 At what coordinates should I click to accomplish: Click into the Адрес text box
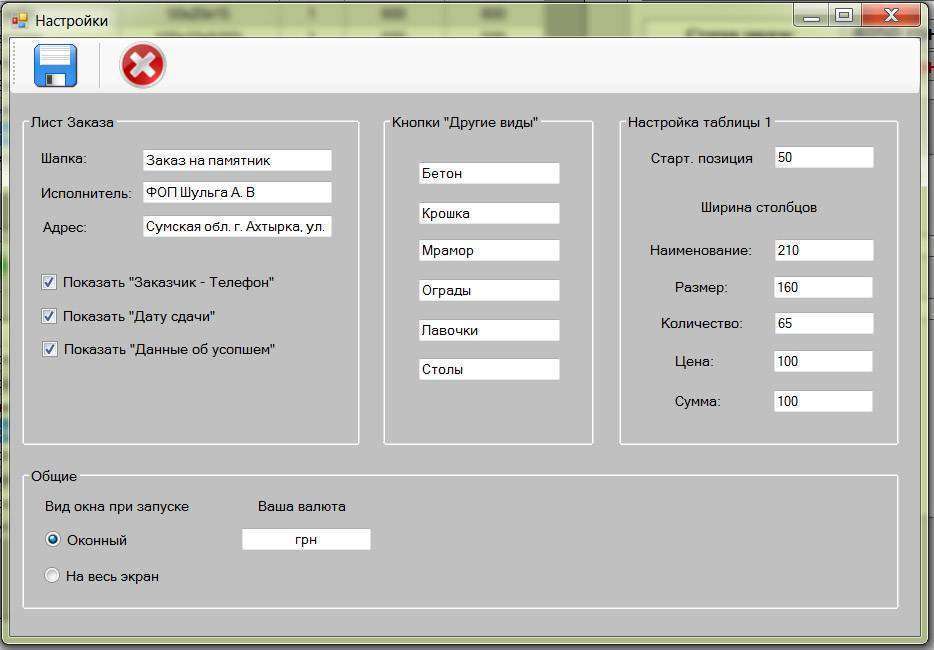tap(236, 227)
